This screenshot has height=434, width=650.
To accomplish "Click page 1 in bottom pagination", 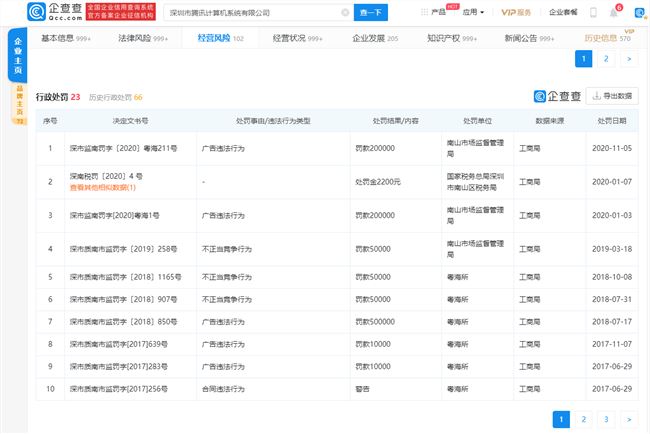I will click(x=561, y=419).
